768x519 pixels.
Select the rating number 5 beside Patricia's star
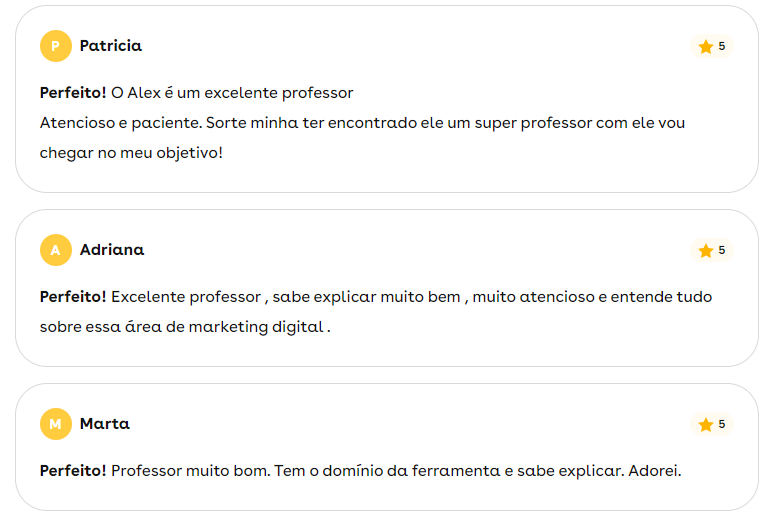point(722,46)
